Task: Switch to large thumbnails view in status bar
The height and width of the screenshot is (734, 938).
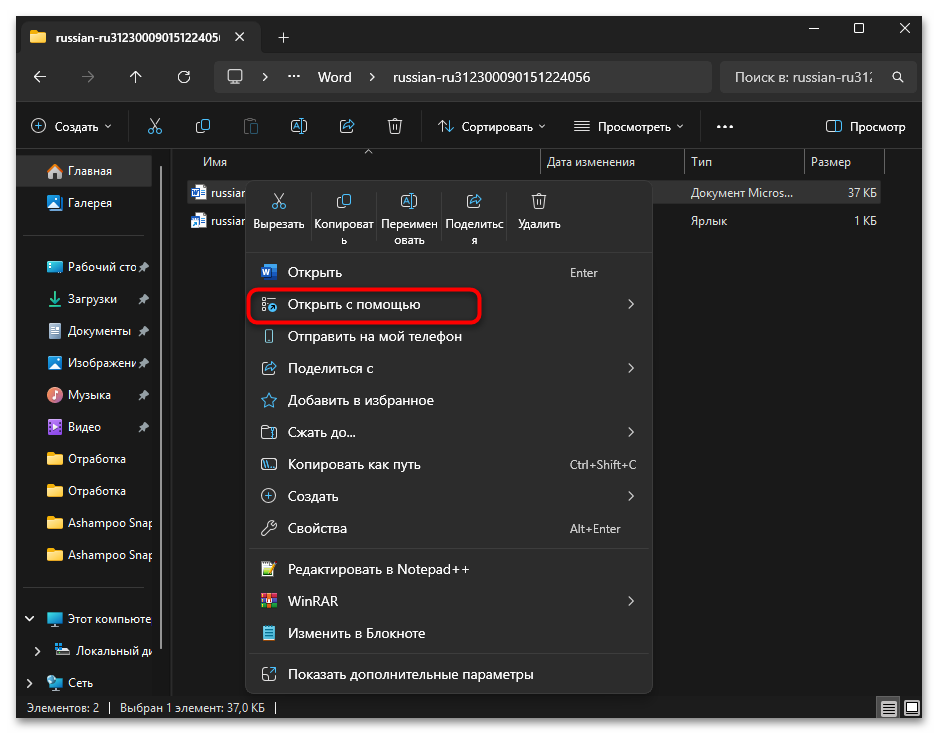Action: (x=912, y=708)
